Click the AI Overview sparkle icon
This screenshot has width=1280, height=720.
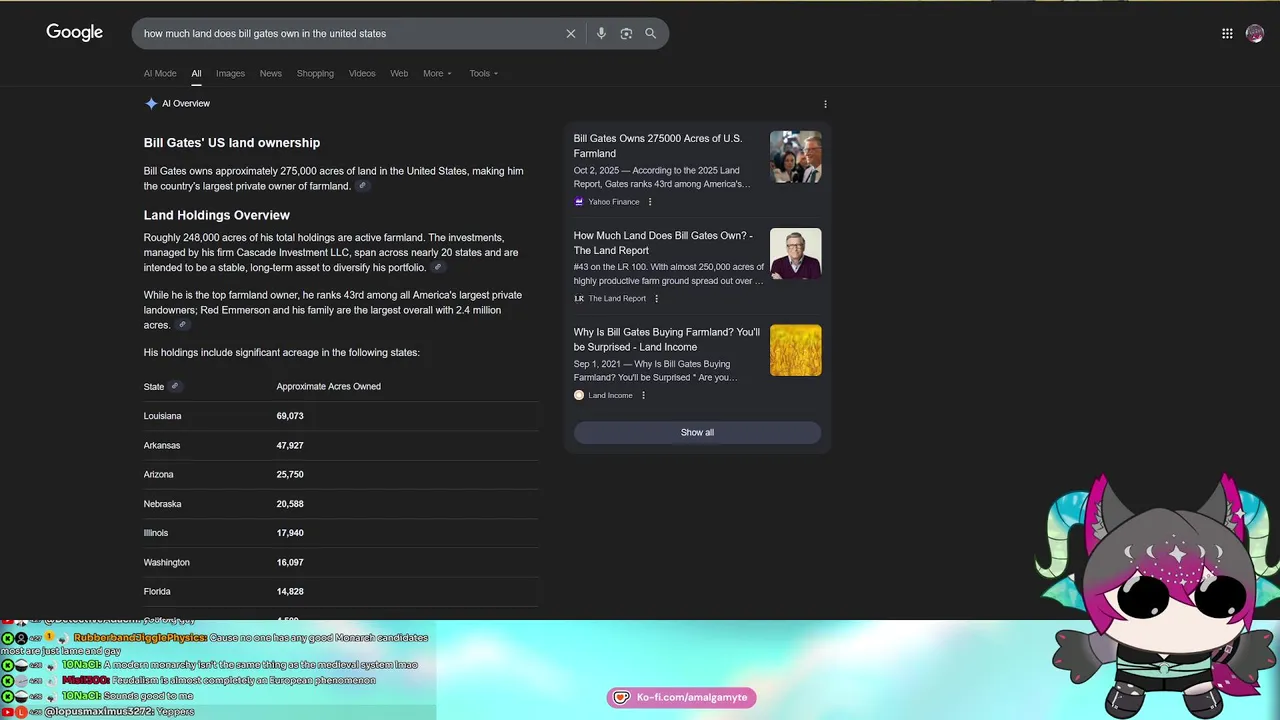point(151,103)
